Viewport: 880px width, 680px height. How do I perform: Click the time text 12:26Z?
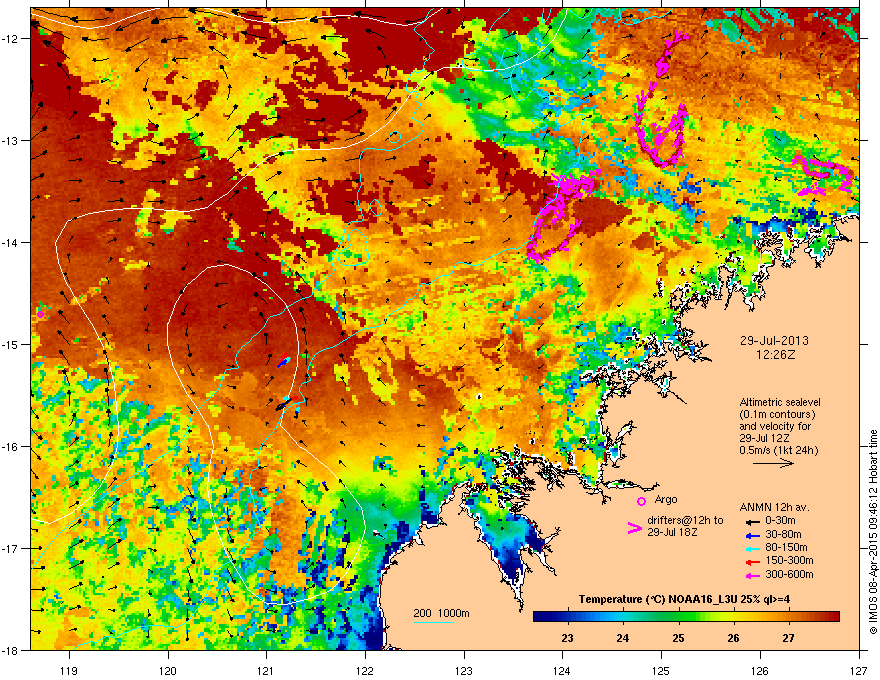(x=775, y=355)
